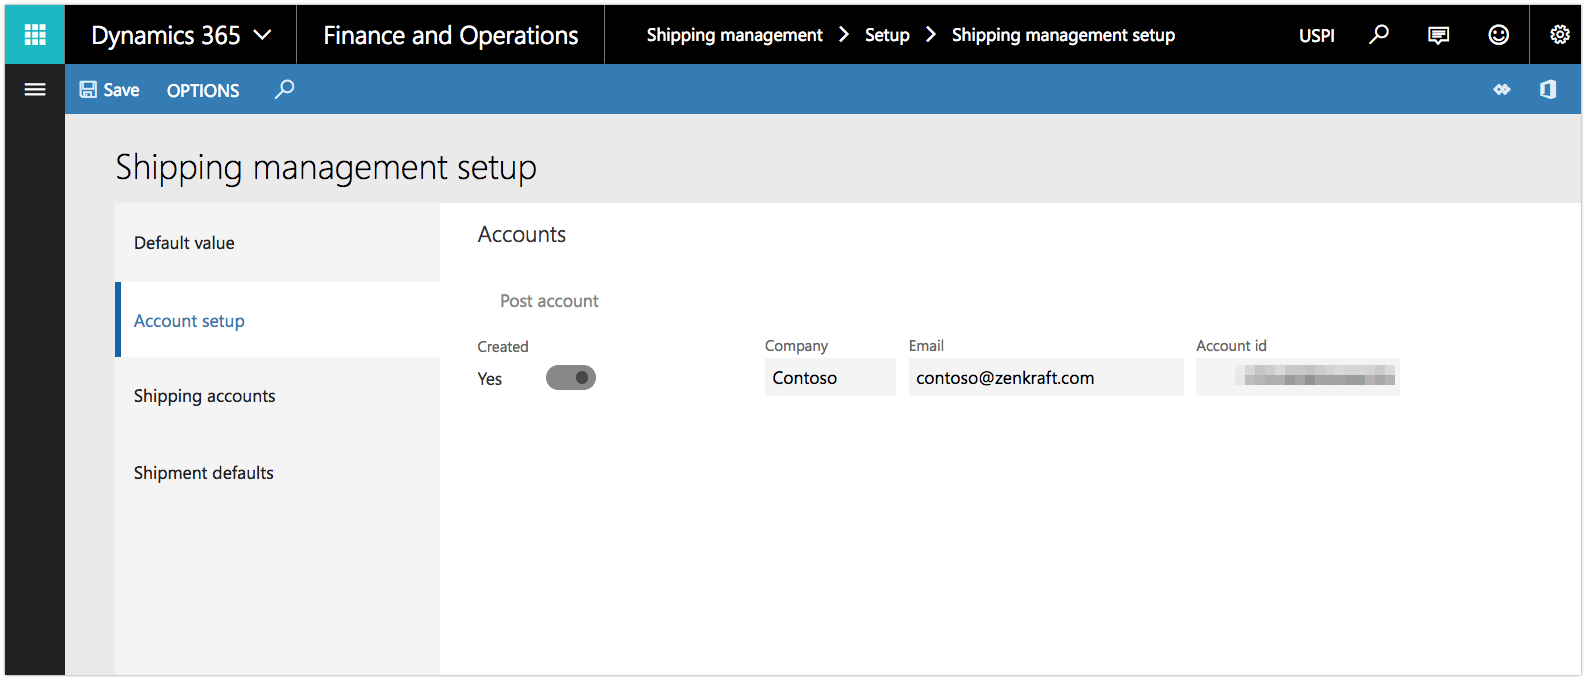Image resolution: width=1586 pixels, height=680 pixels.
Task: Select the Default value tab
Action: coord(184,243)
